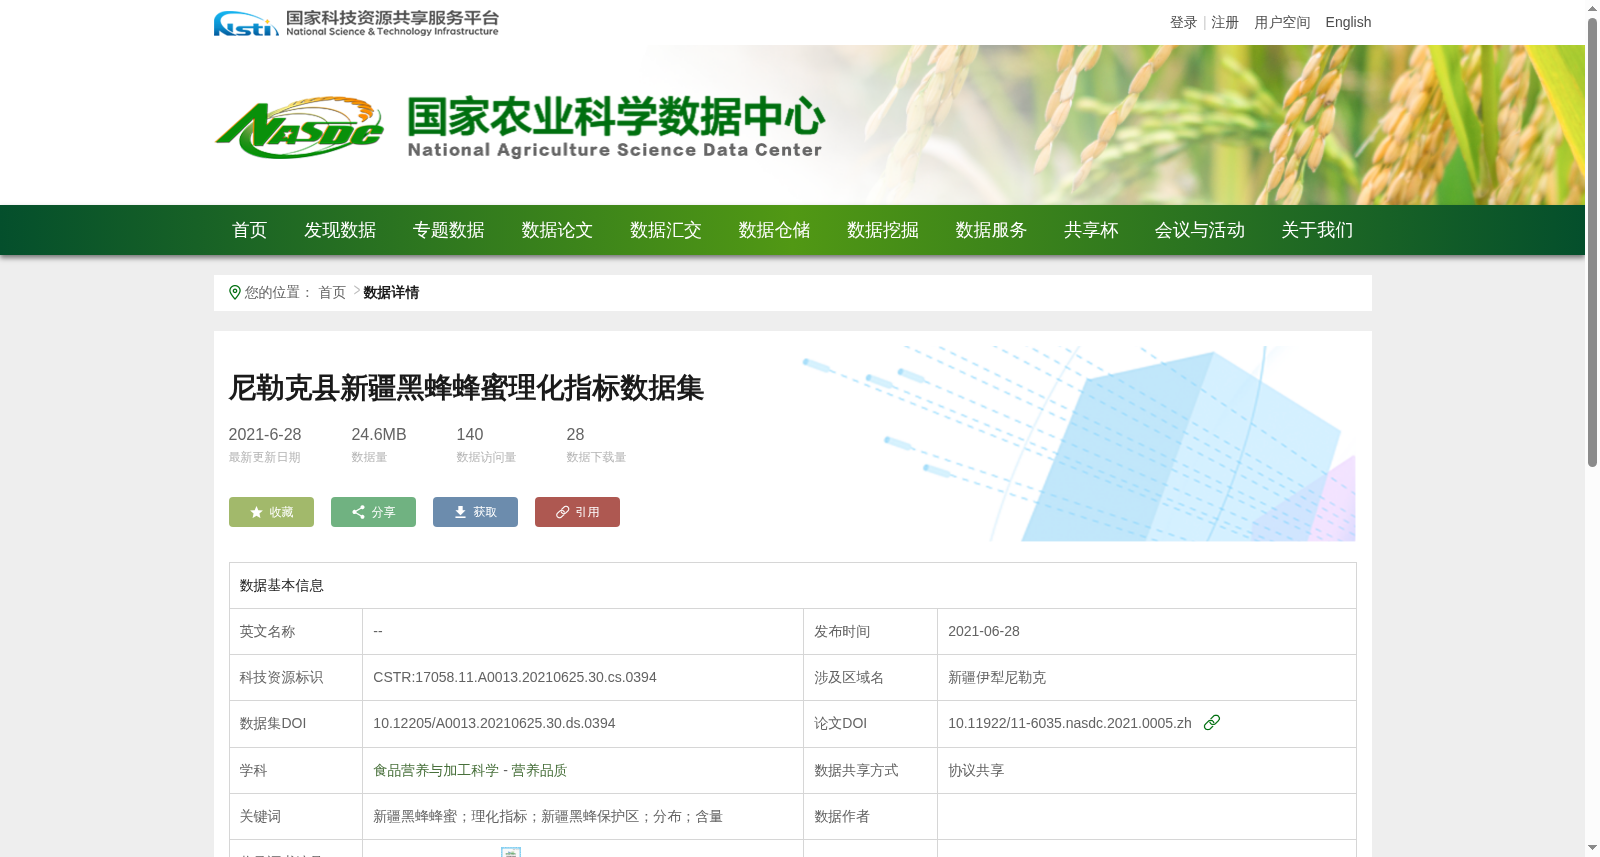Viewport: 1600px width, 857px height.
Task: Click the 2021-6-28 last update date
Action: [x=265, y=434]
